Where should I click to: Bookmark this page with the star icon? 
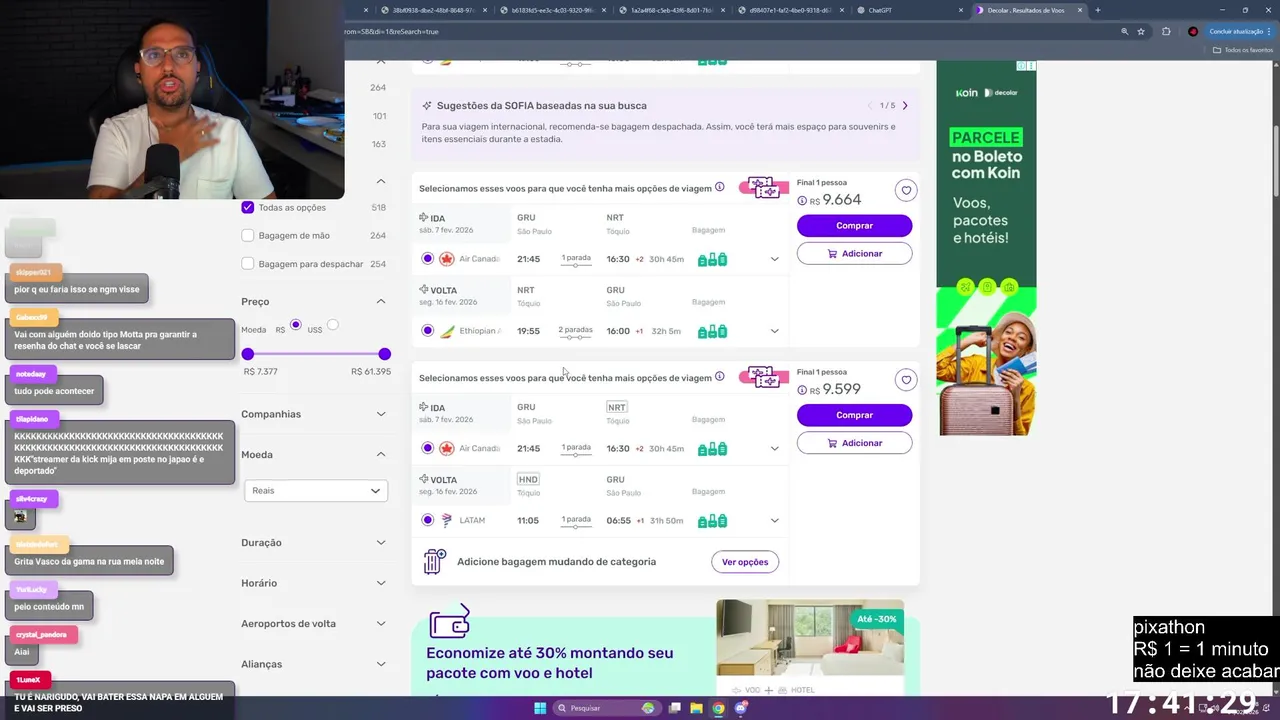[x=1141, y=31]
